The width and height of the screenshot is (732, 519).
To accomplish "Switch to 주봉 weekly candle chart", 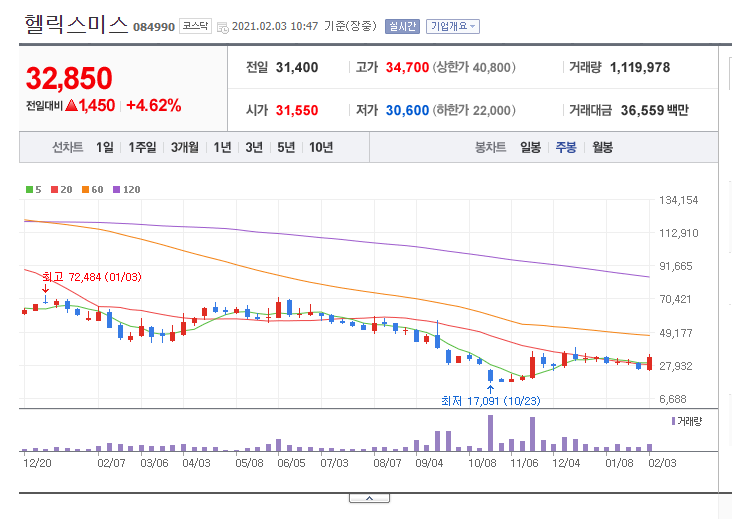I will tap(566, 147).
